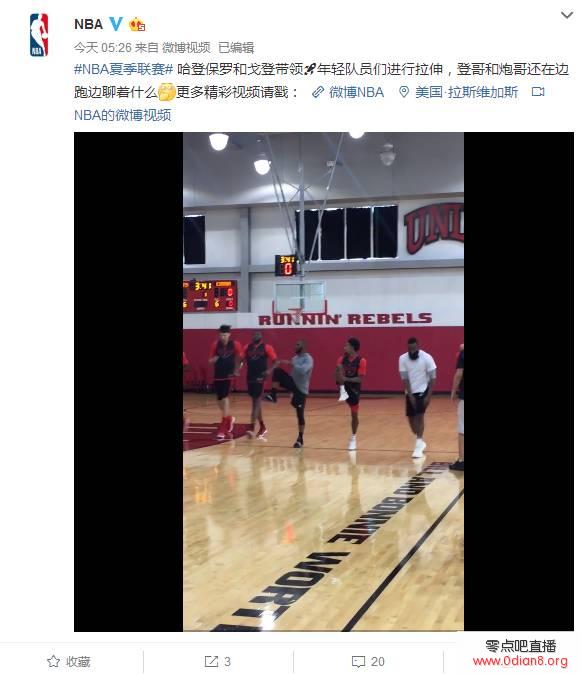Click the 微博NBA link
This screenshot has width=582, height=674.
tap(356, 92)
